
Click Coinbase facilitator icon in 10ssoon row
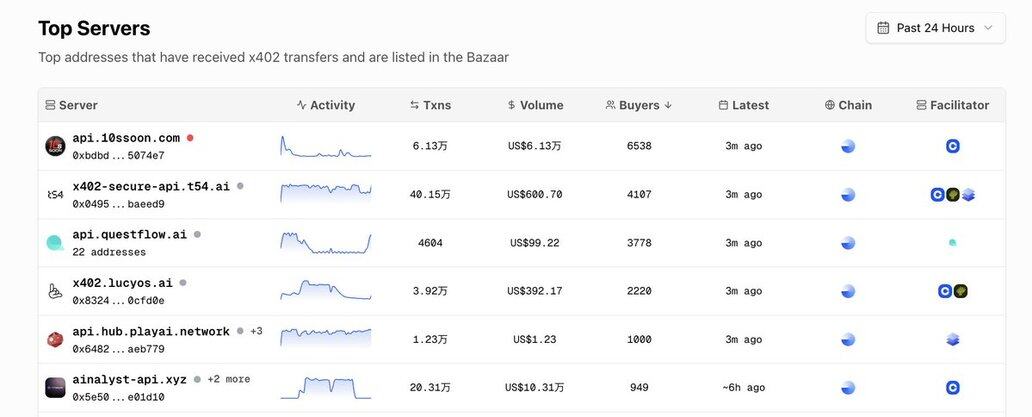pyautogui.click(x=953, y=146)
